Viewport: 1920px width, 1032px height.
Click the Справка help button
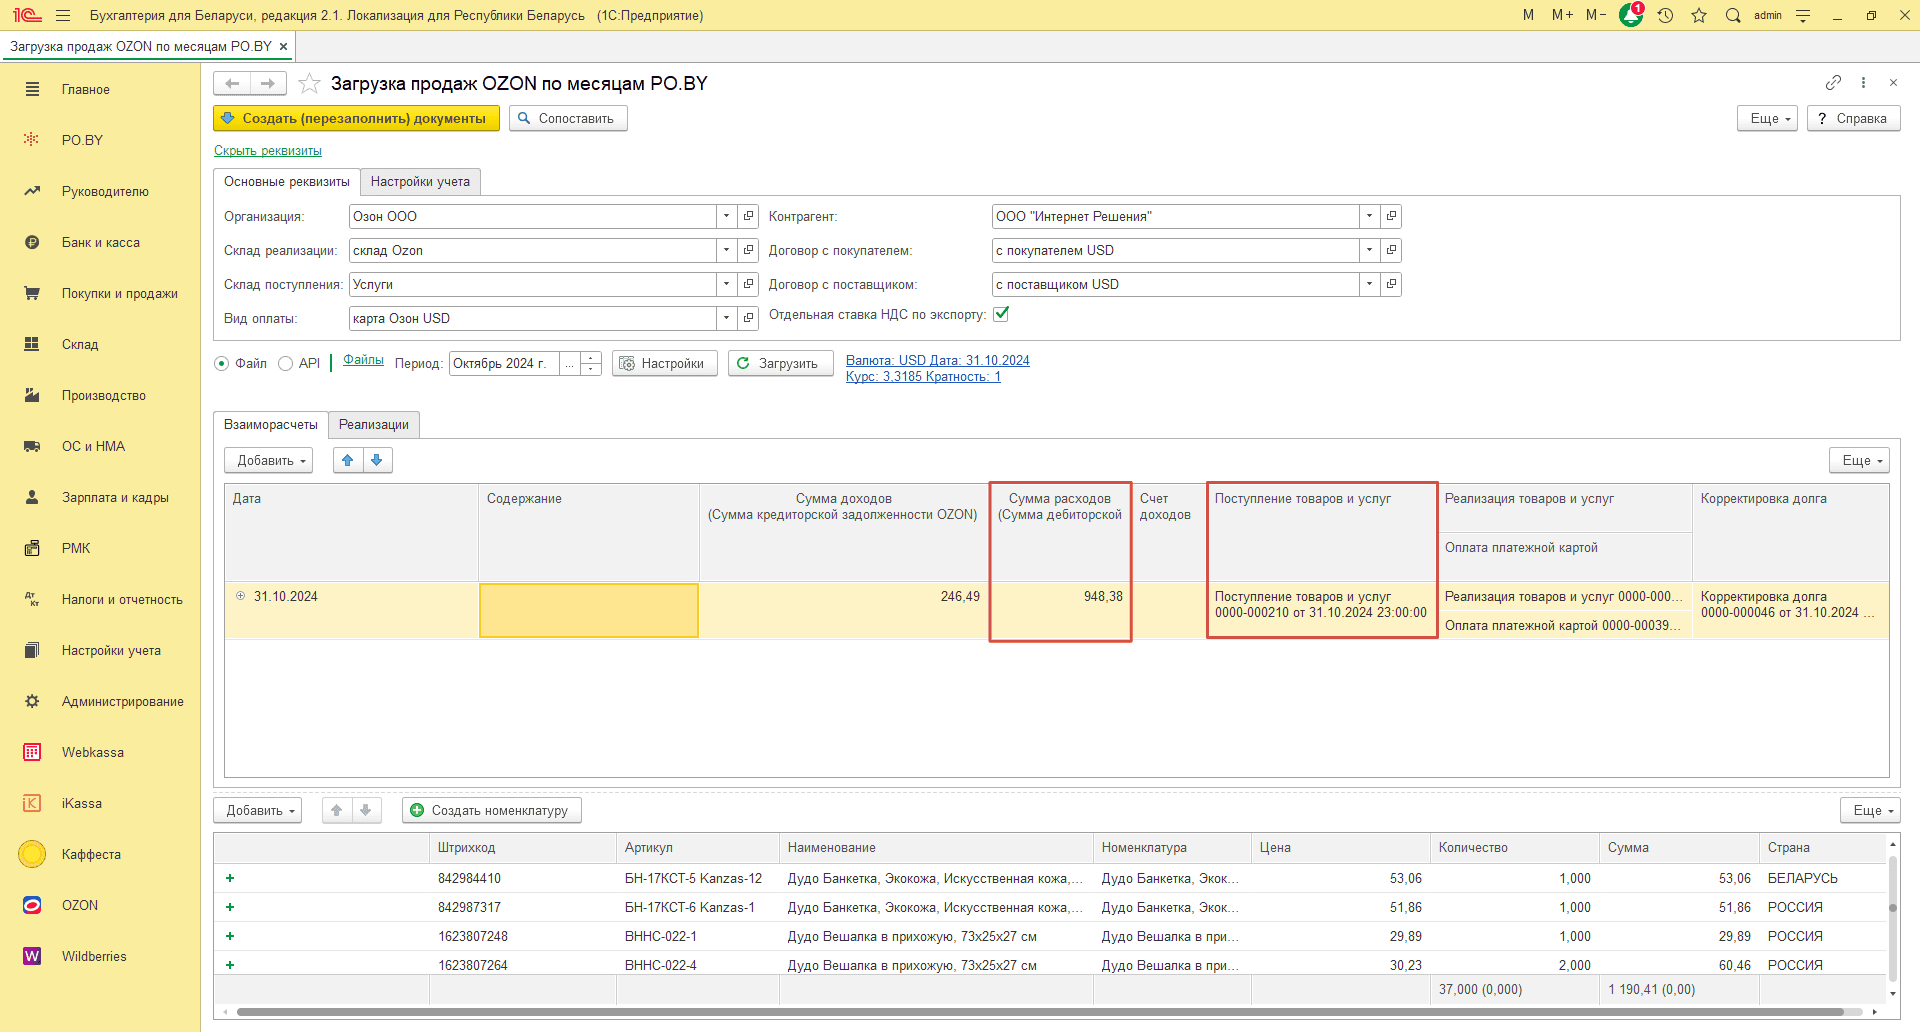click(x=1853, y=118)
